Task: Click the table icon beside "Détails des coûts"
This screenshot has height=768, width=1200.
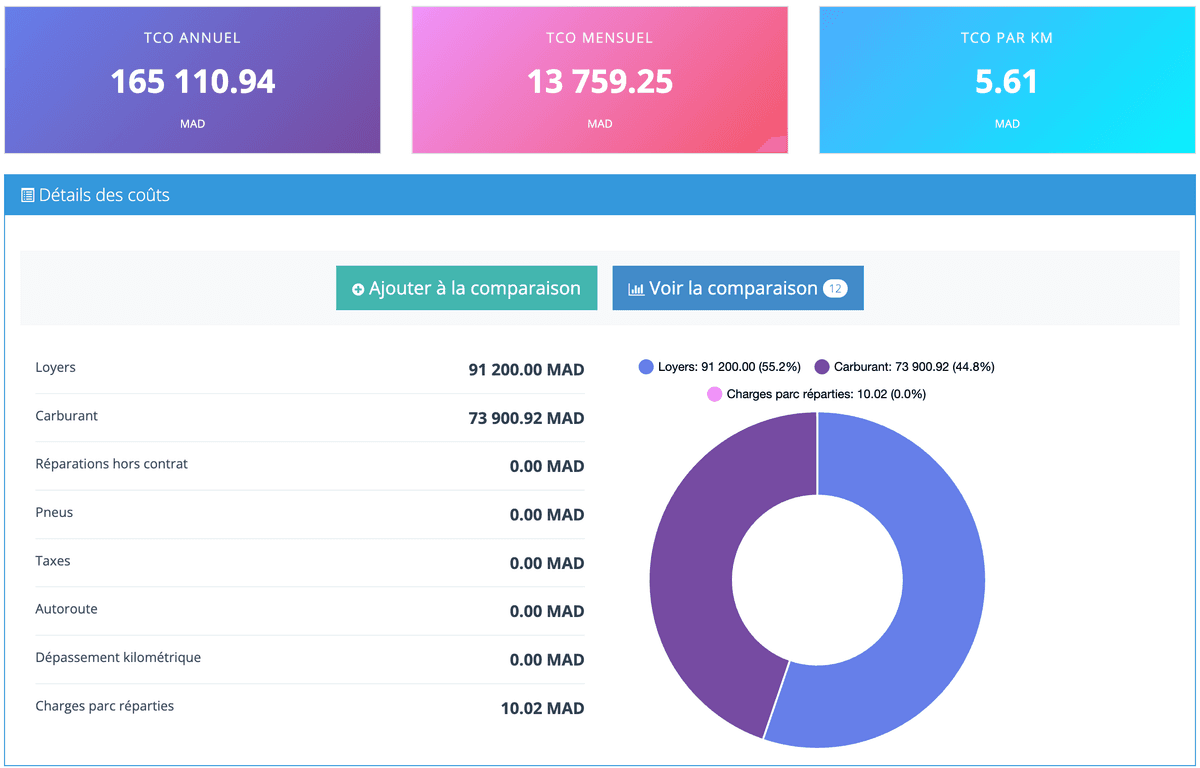Action: pos(26,194)
